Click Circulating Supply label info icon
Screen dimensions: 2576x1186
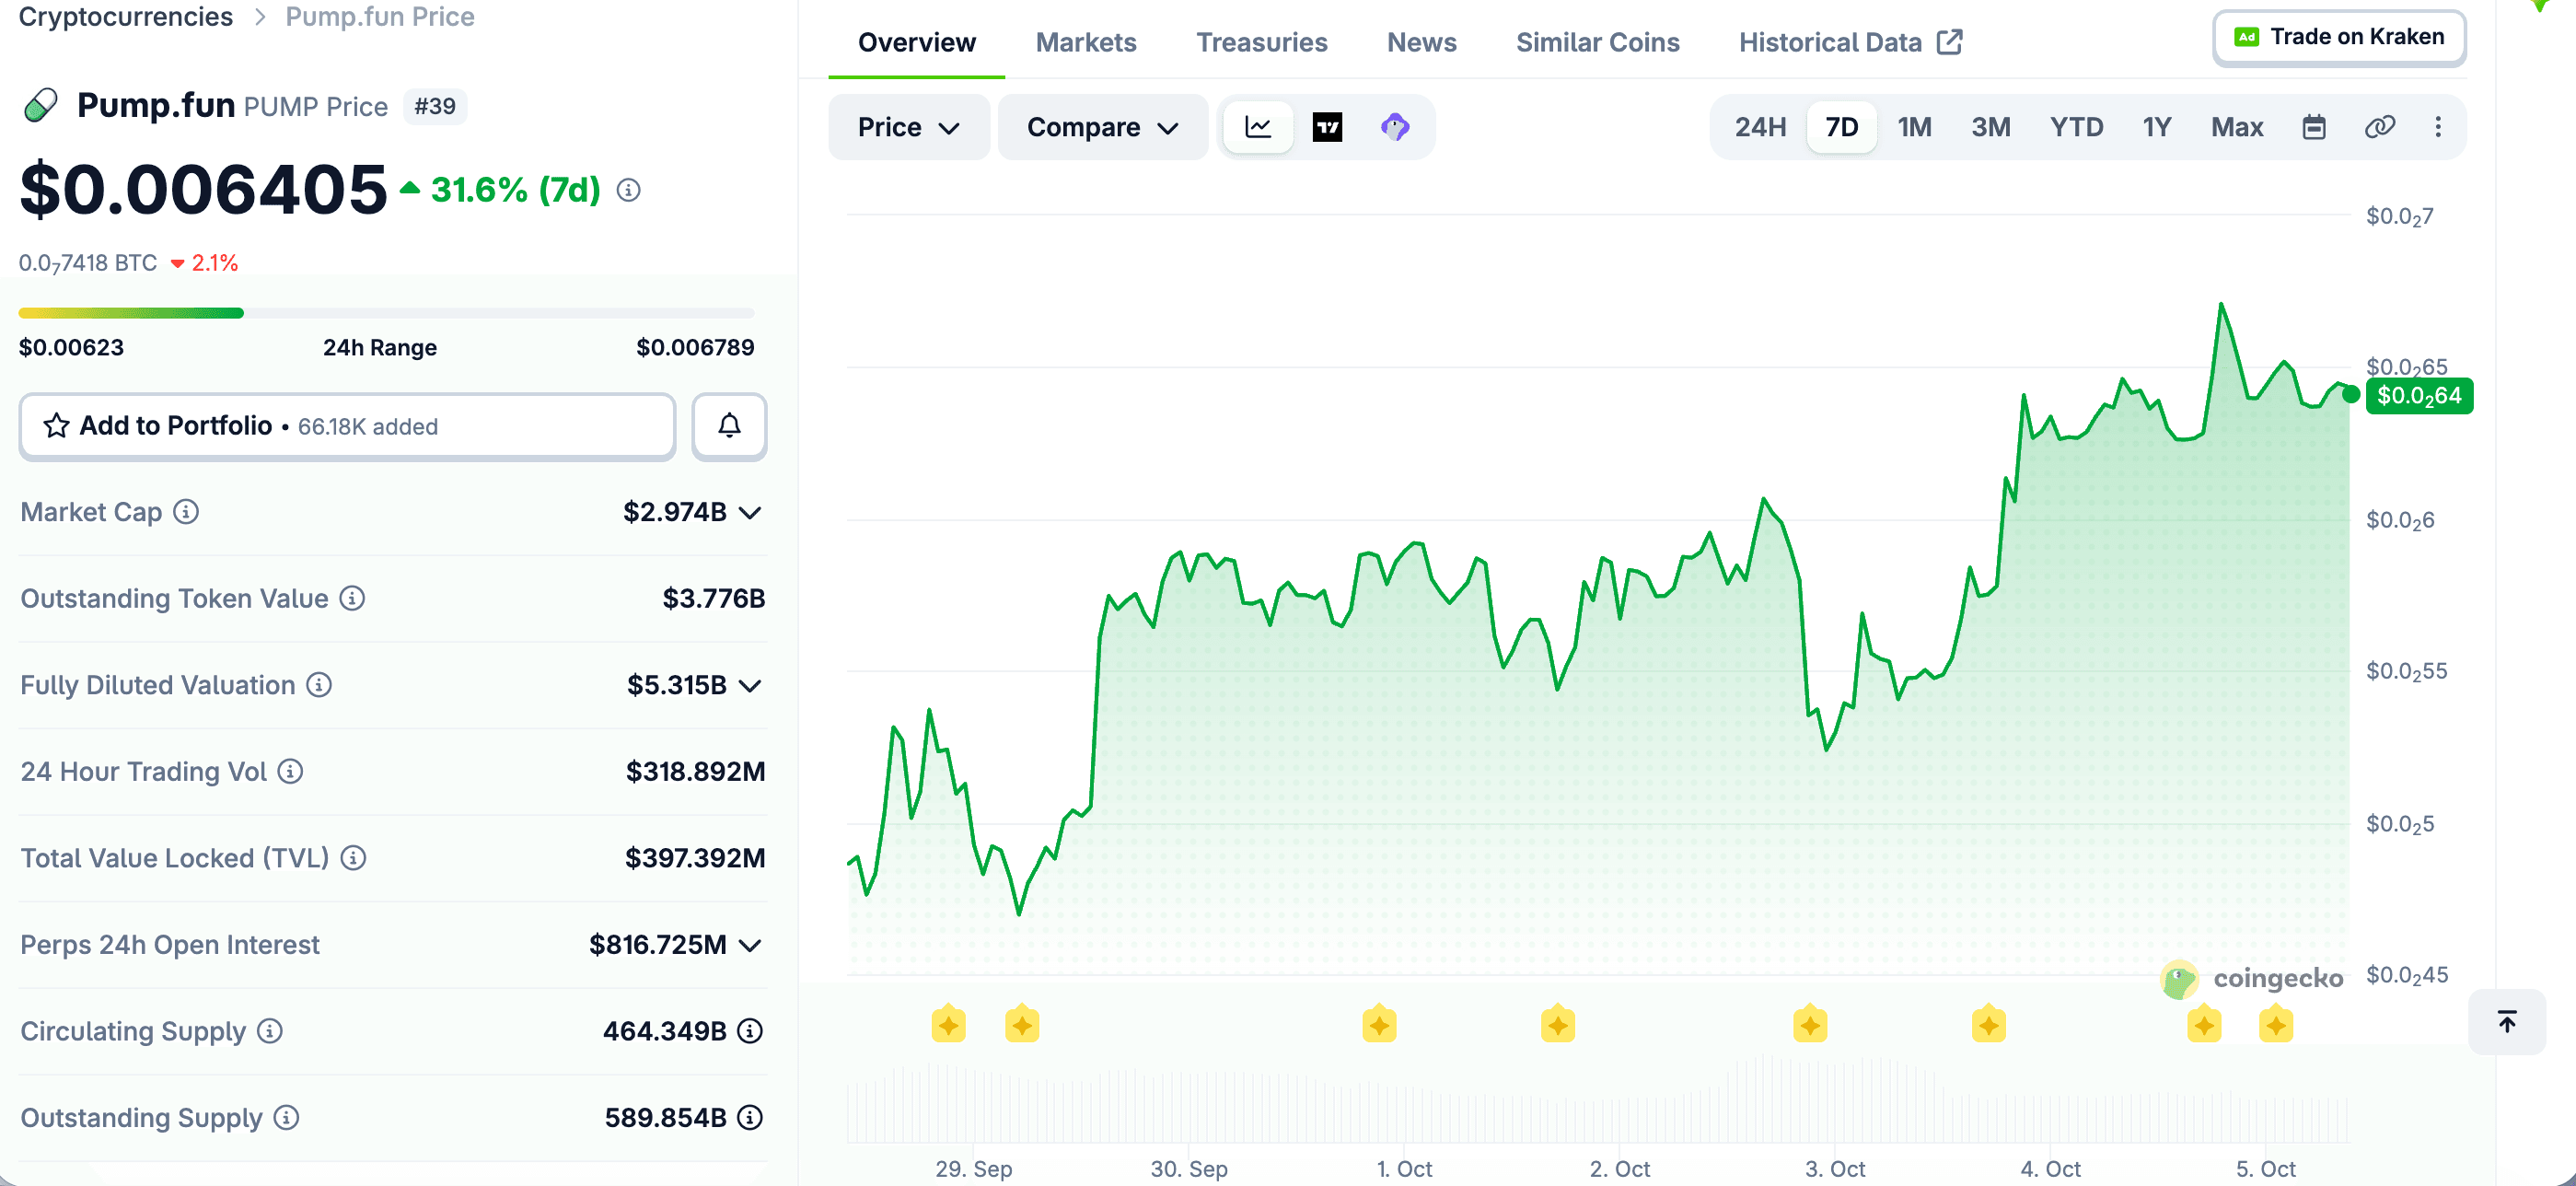[x=270, y=1031]
